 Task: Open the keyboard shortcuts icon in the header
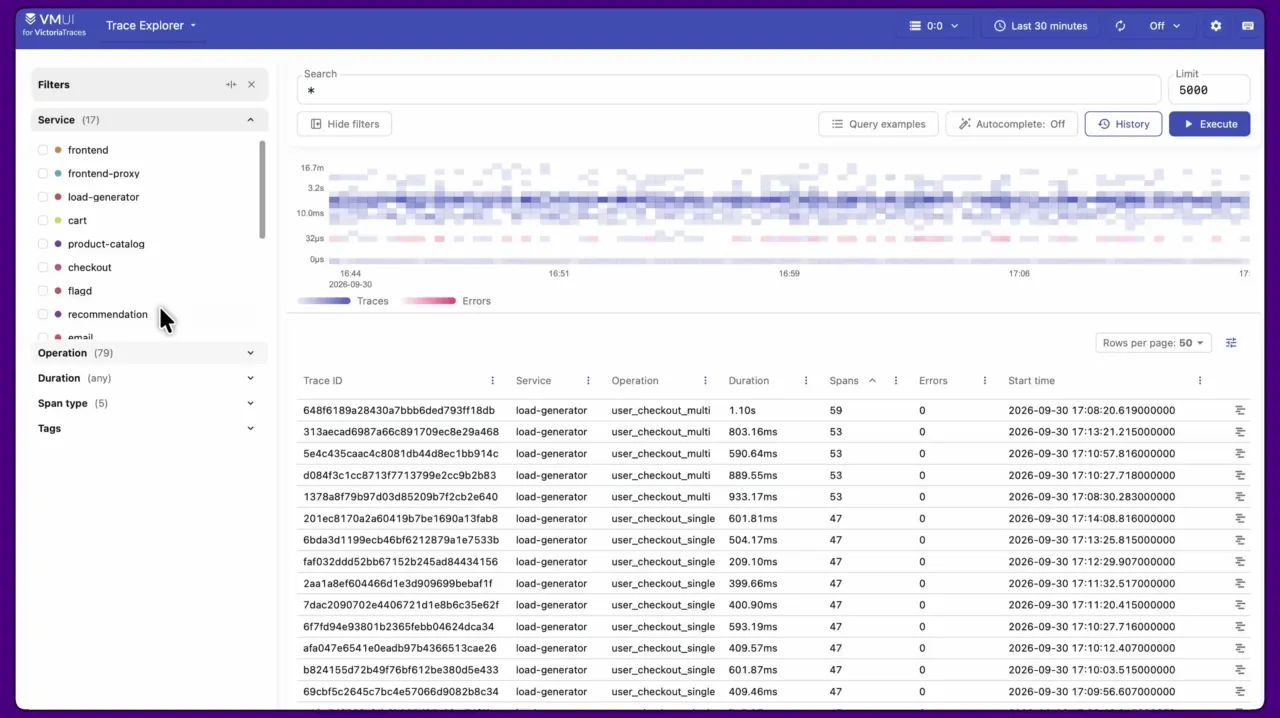[1248, 26]
